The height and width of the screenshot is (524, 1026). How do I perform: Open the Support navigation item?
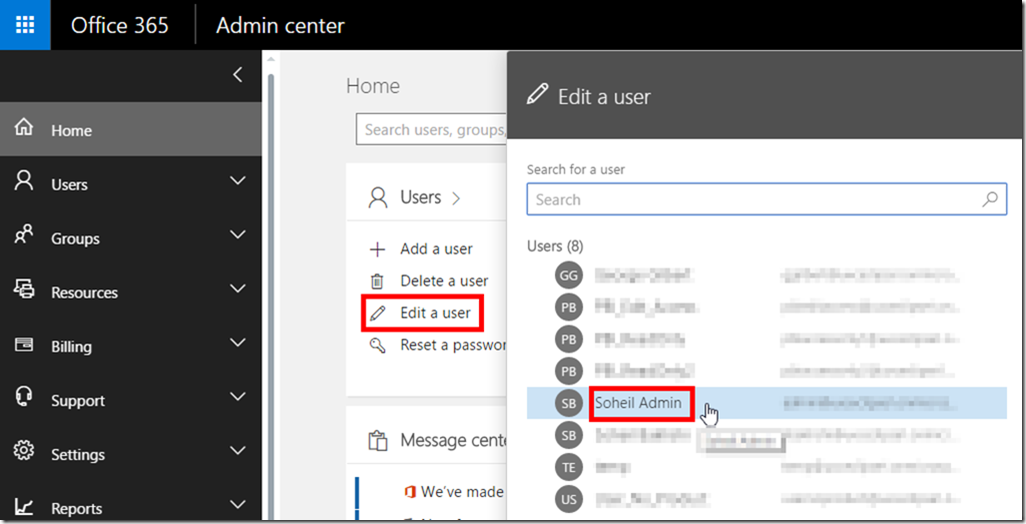pyautogui.click(x=131, y=400)
